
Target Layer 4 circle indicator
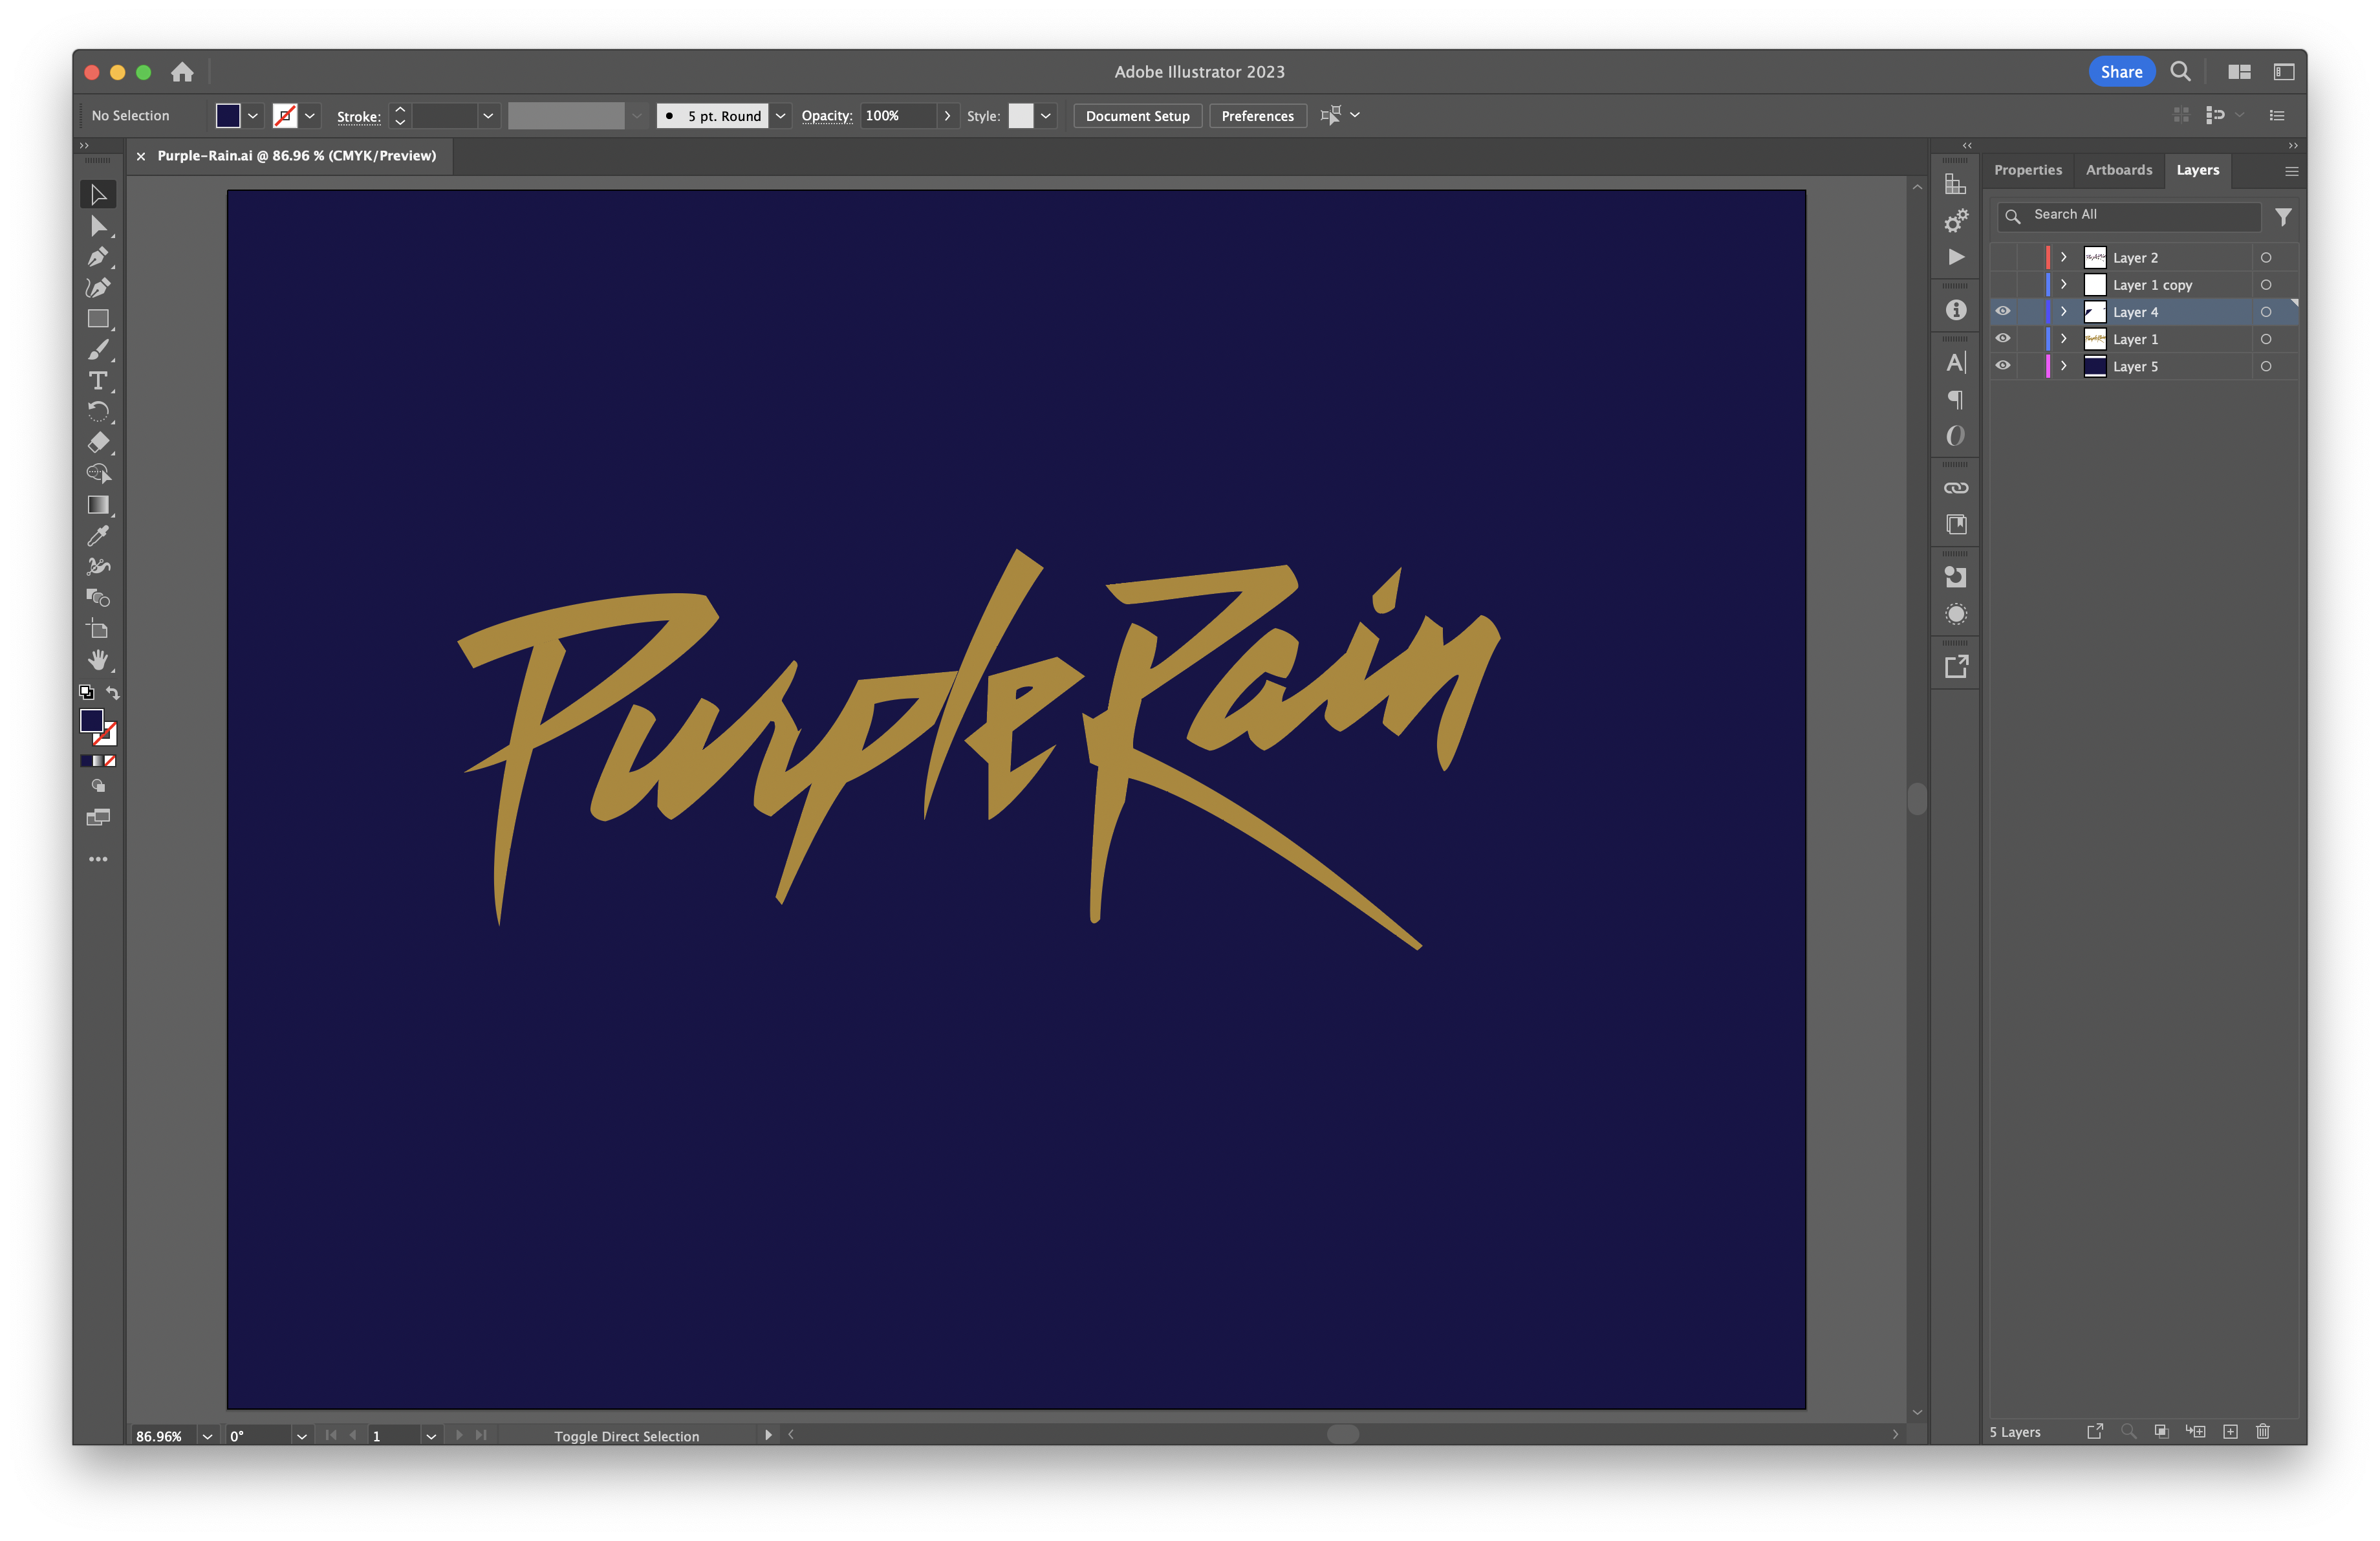2266,312
